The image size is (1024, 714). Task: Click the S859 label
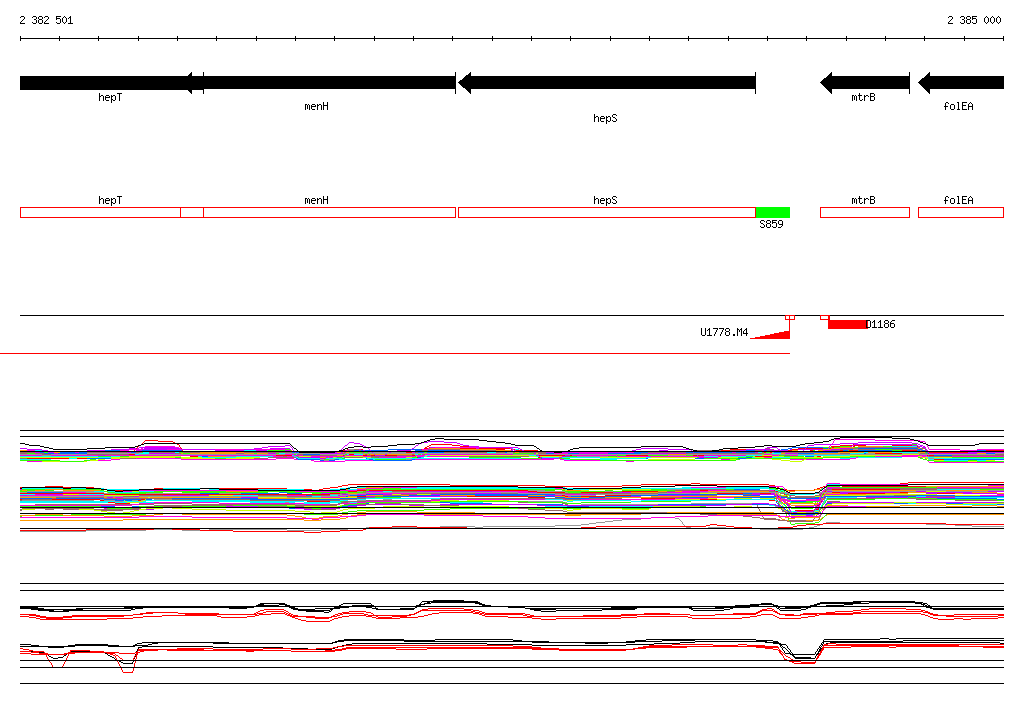771,224
